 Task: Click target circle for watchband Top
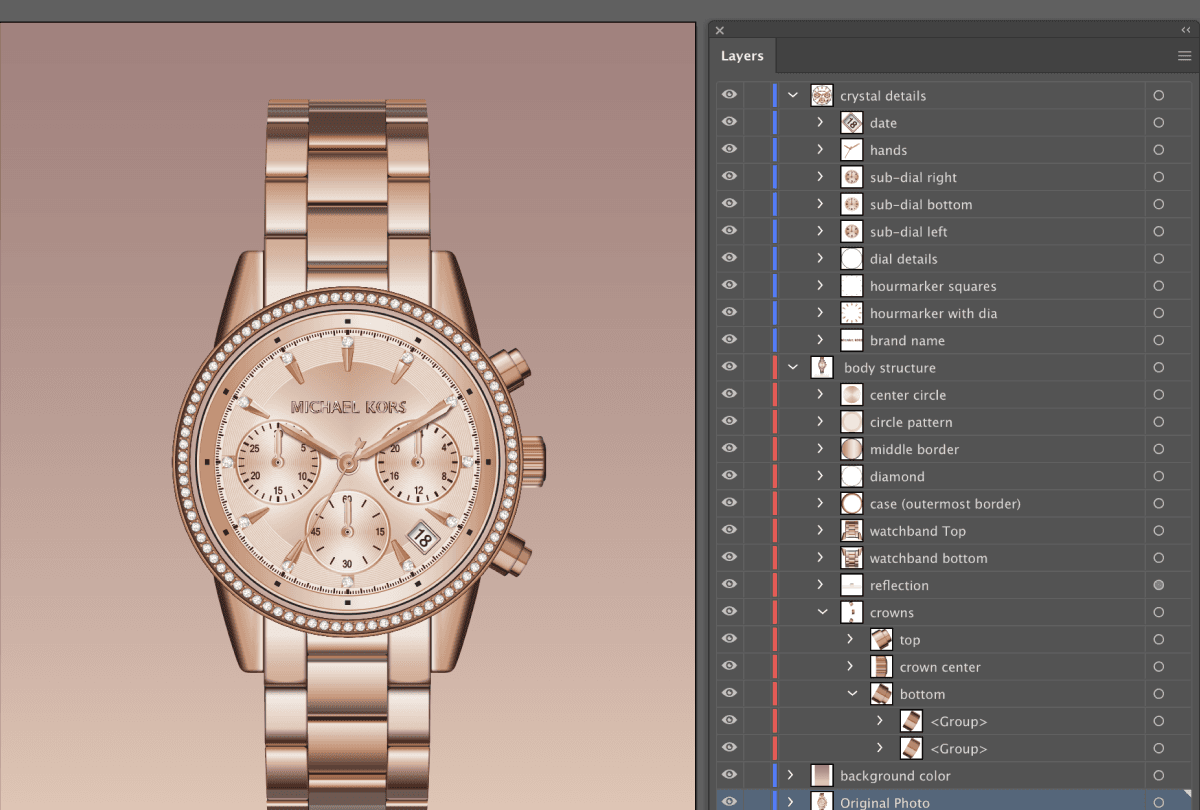point(1159,530)
